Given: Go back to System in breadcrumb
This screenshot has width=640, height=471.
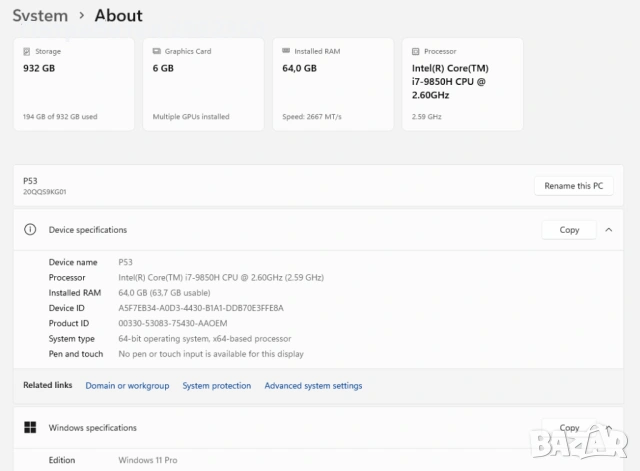Looking at the screenshot, I should tap(41, 16).
